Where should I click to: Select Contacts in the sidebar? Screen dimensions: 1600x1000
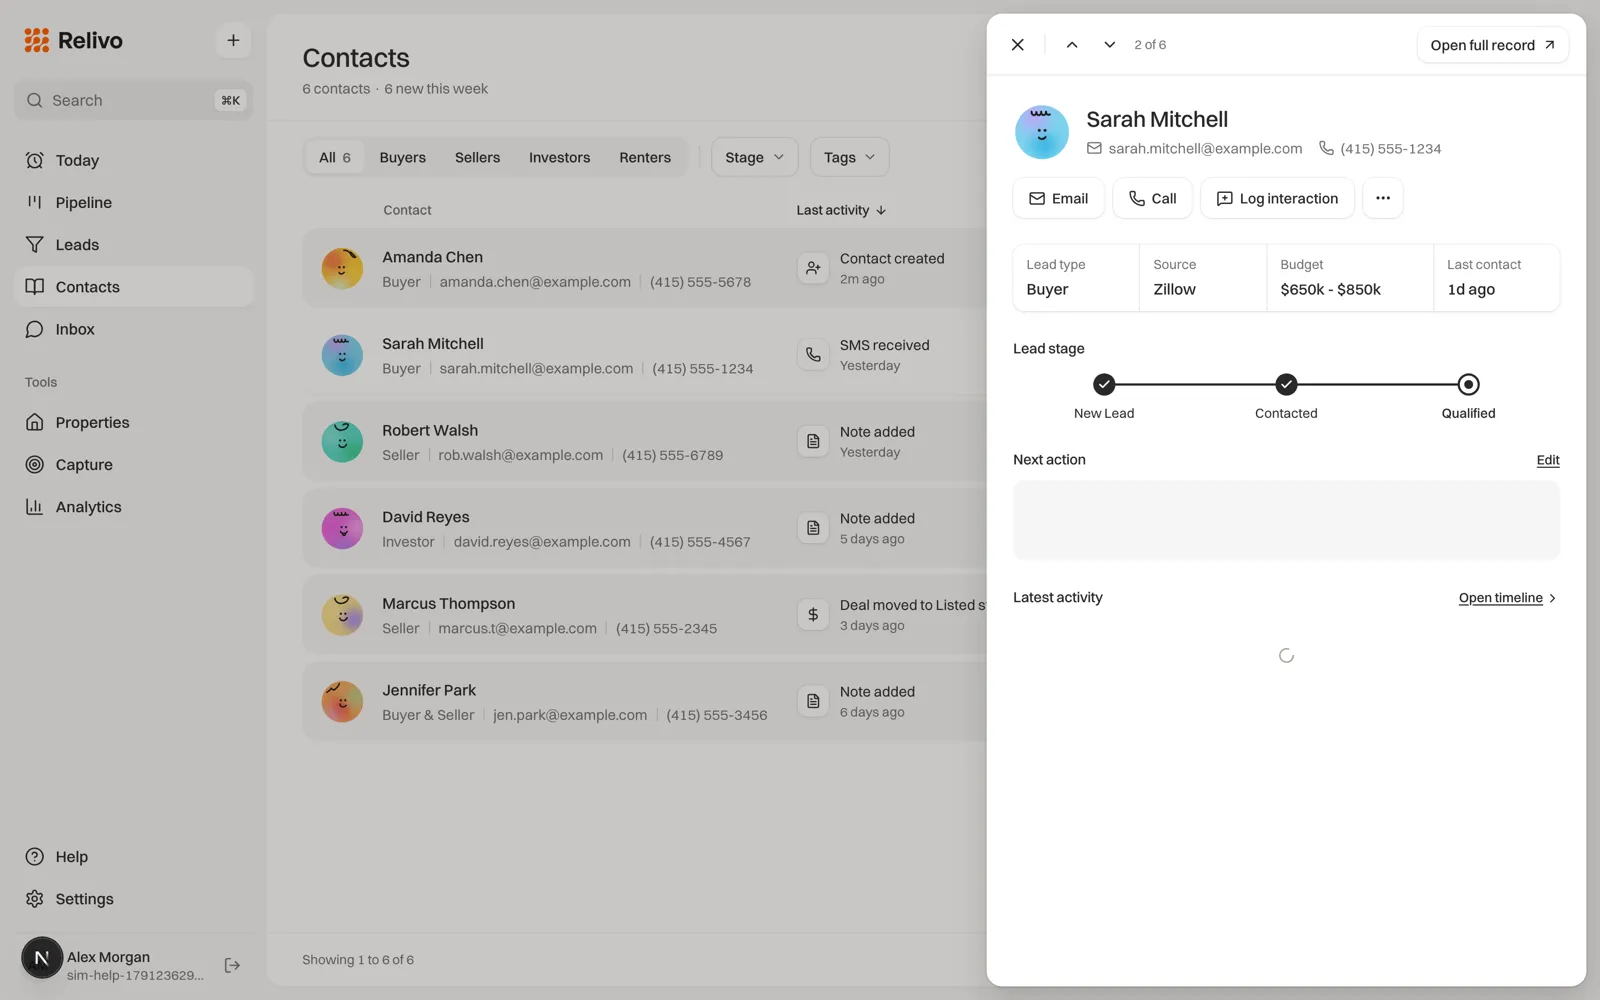point(134,287)
